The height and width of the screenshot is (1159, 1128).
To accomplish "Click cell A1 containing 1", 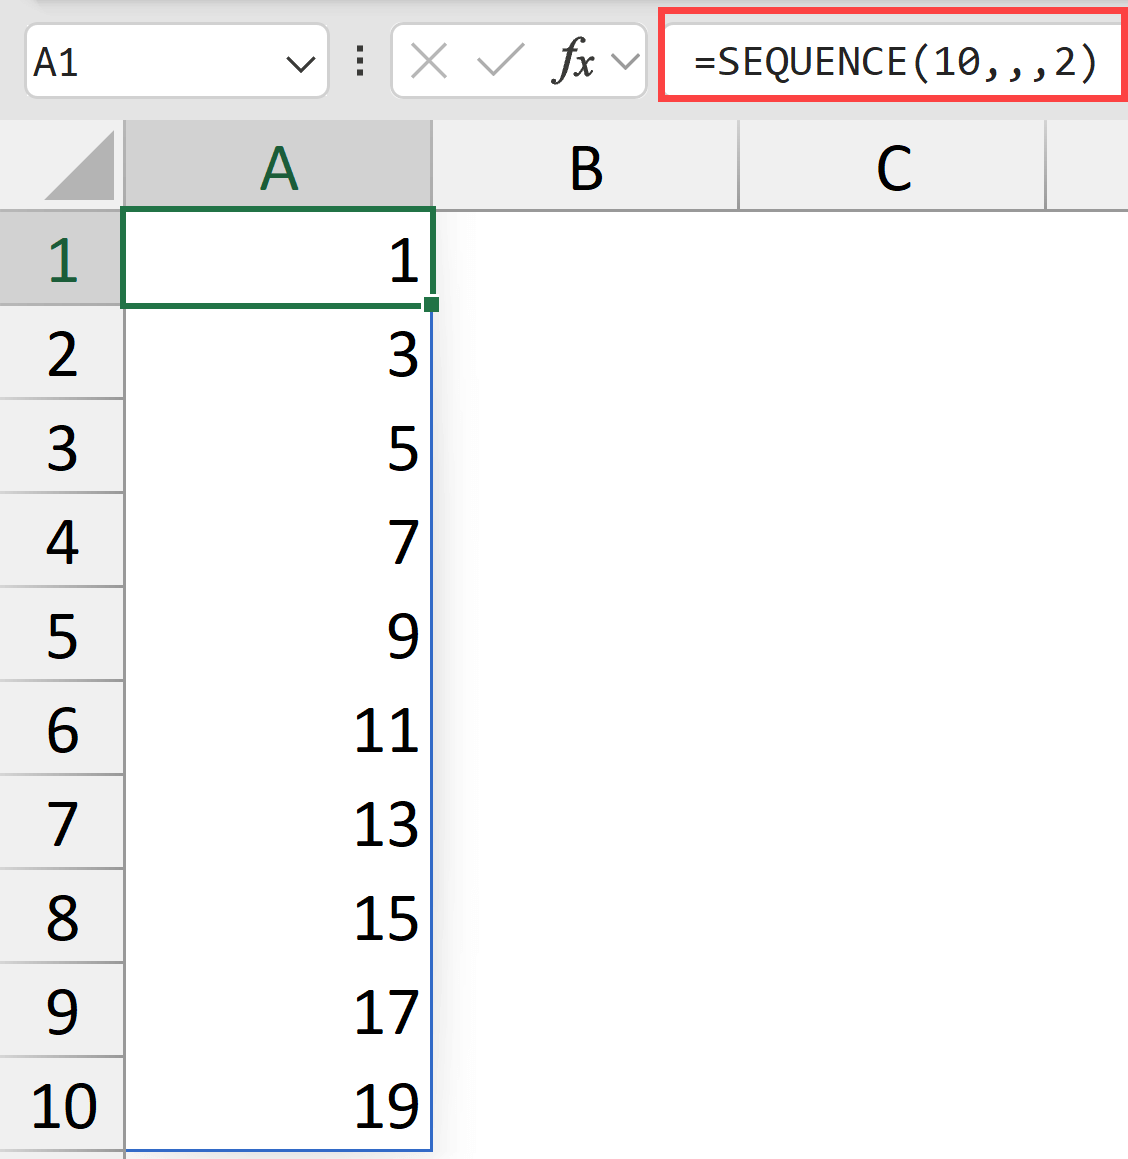I will [278, 259].
